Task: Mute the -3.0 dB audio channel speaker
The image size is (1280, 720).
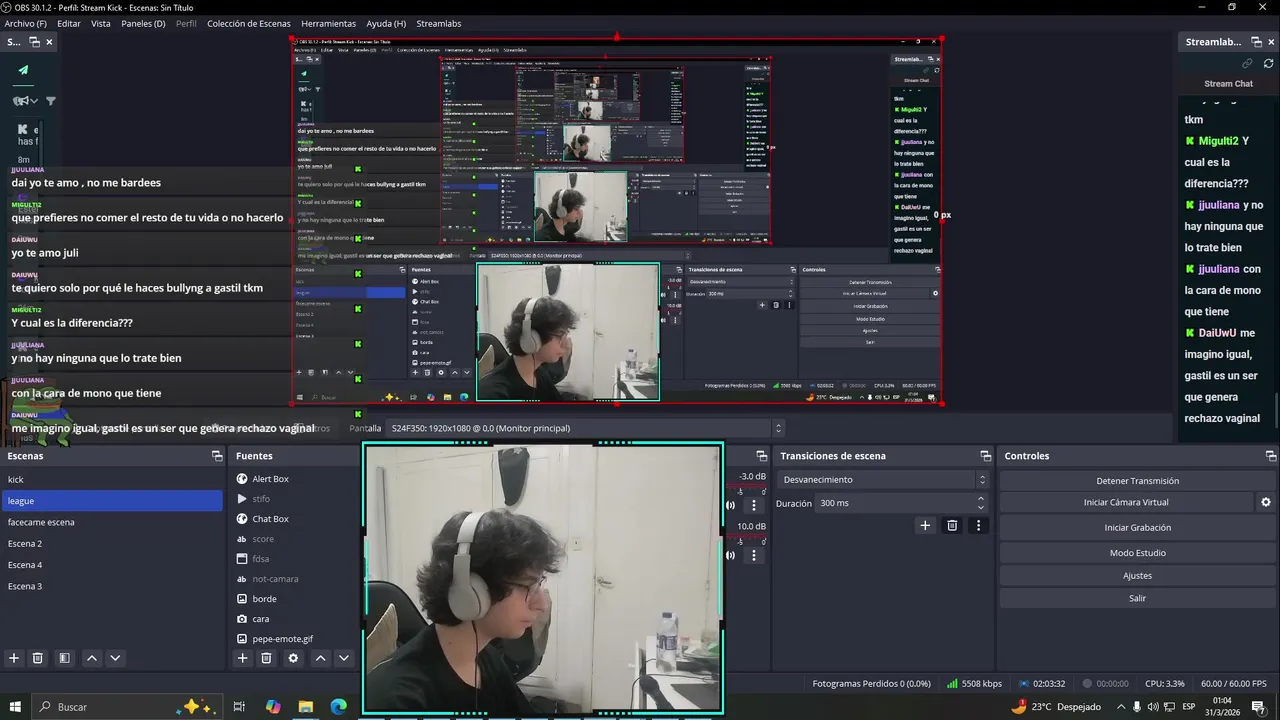Action: coord(730,505)
